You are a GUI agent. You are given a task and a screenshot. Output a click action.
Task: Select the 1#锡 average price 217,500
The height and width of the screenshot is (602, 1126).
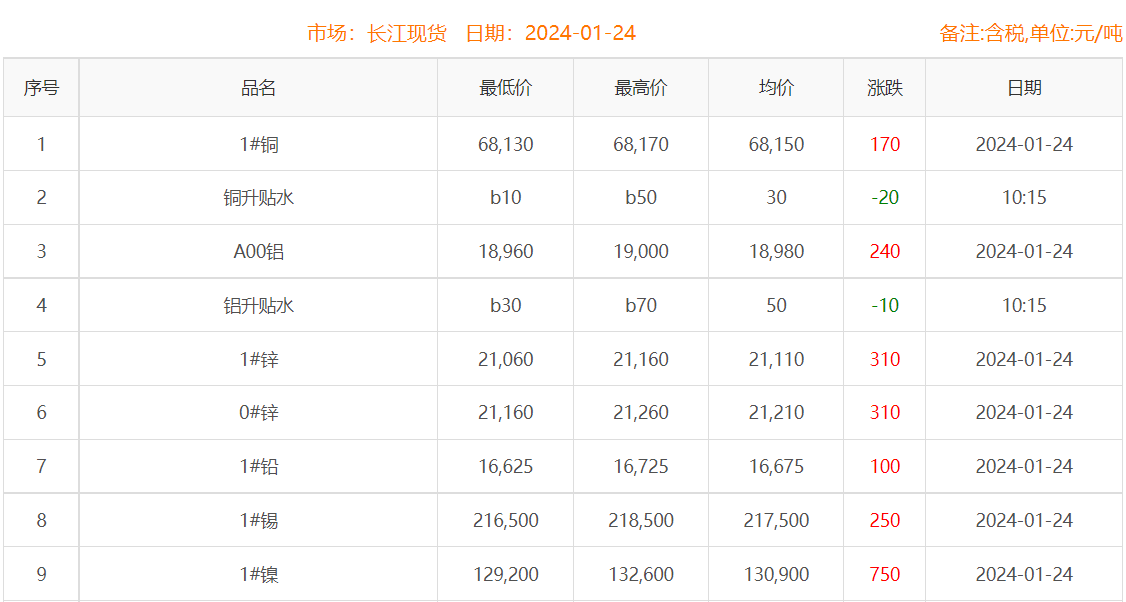[x=776, y=521]
